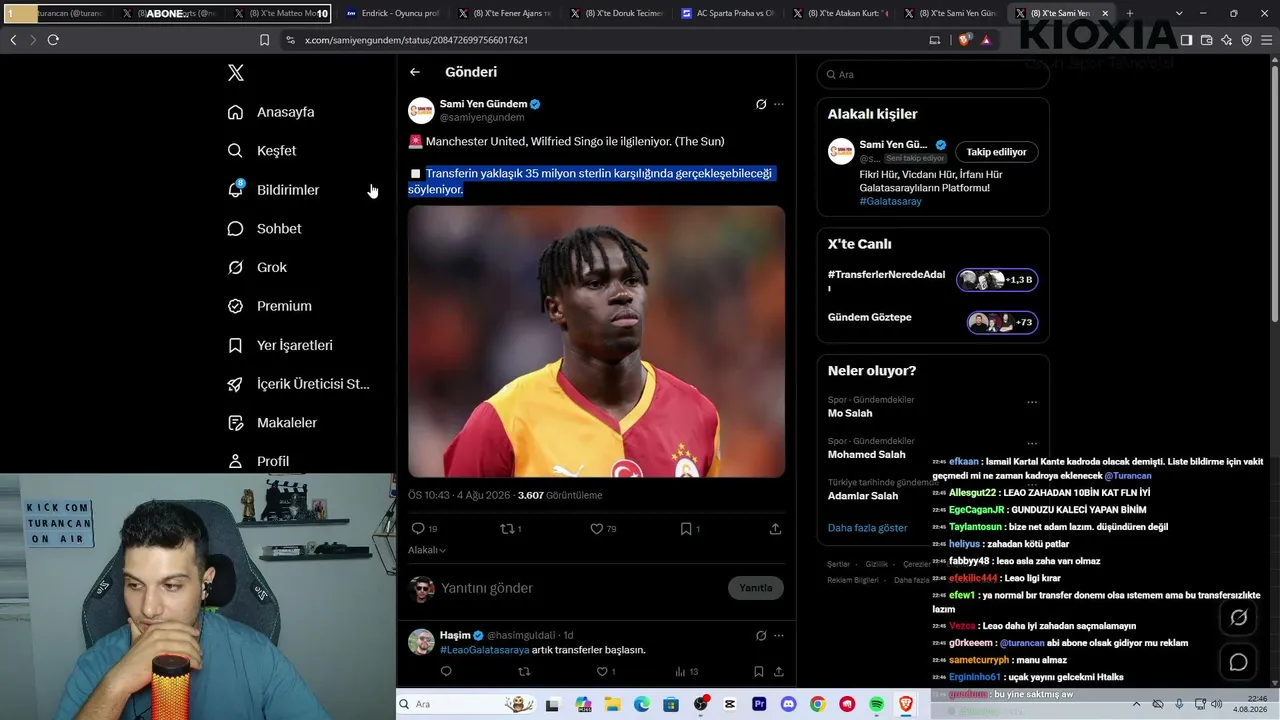Show hidden system tray icons
This screenshot has height=720, width=1280.
coord(1138,705)
